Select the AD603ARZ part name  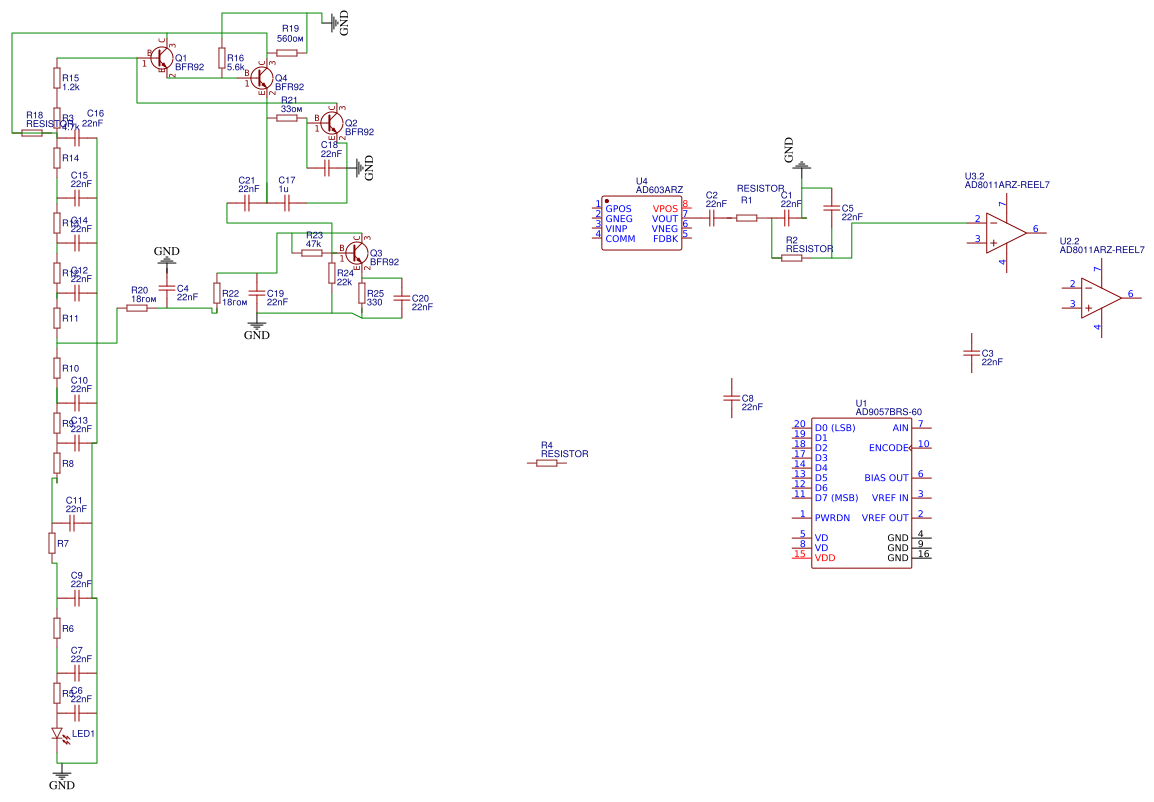coord(659,190)
